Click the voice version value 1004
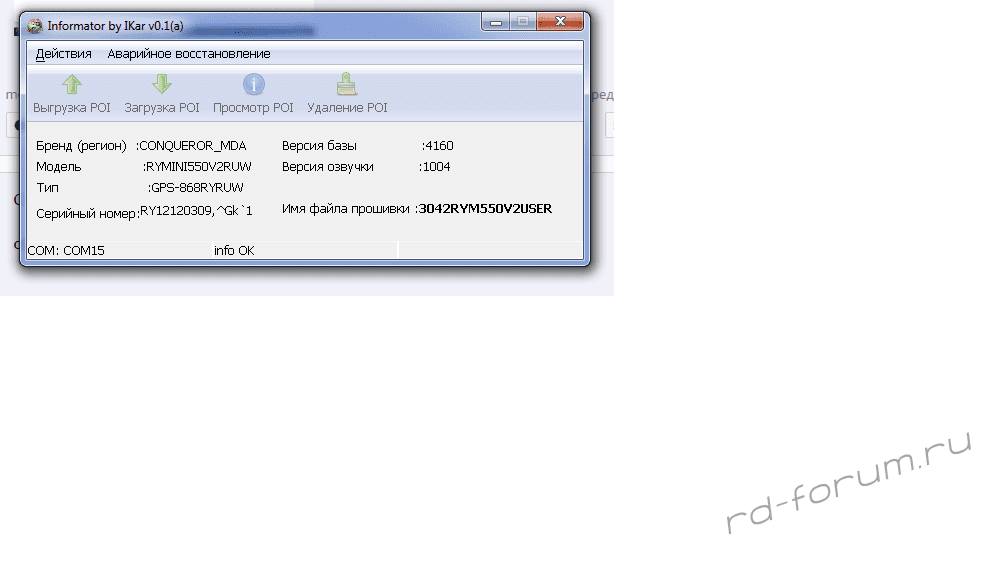Viewport: 1000px width, 562px height. point(437,167)
